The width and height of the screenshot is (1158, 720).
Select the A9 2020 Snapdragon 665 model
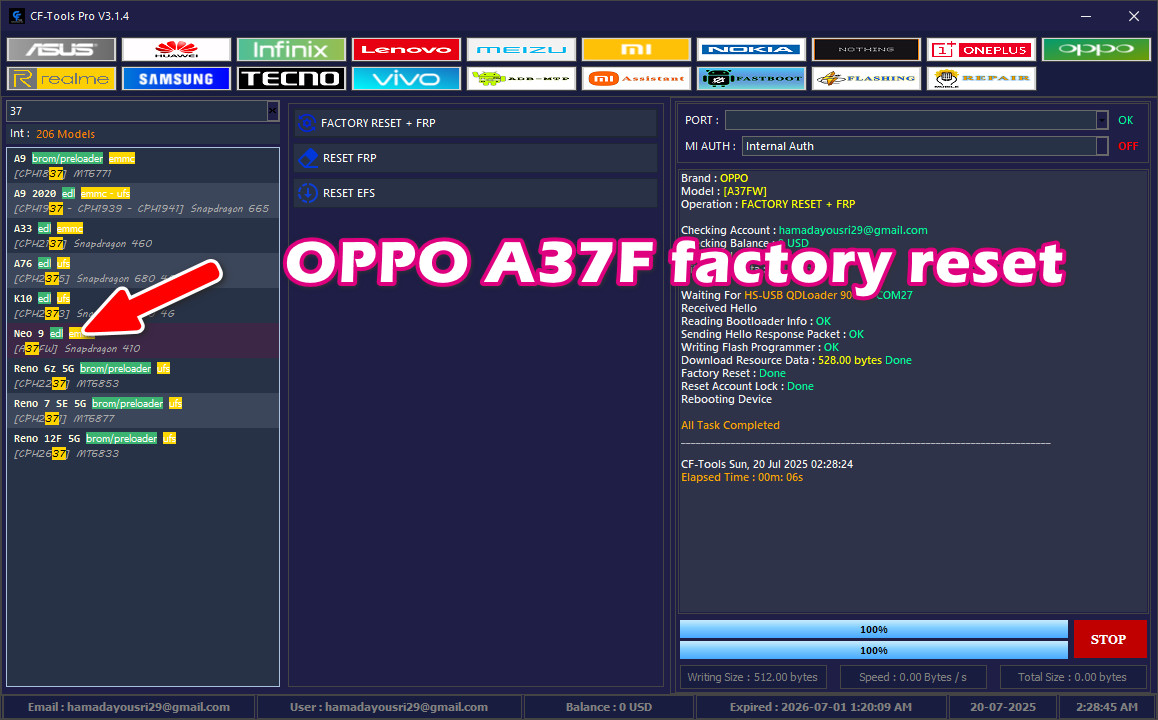click(143, 201)
